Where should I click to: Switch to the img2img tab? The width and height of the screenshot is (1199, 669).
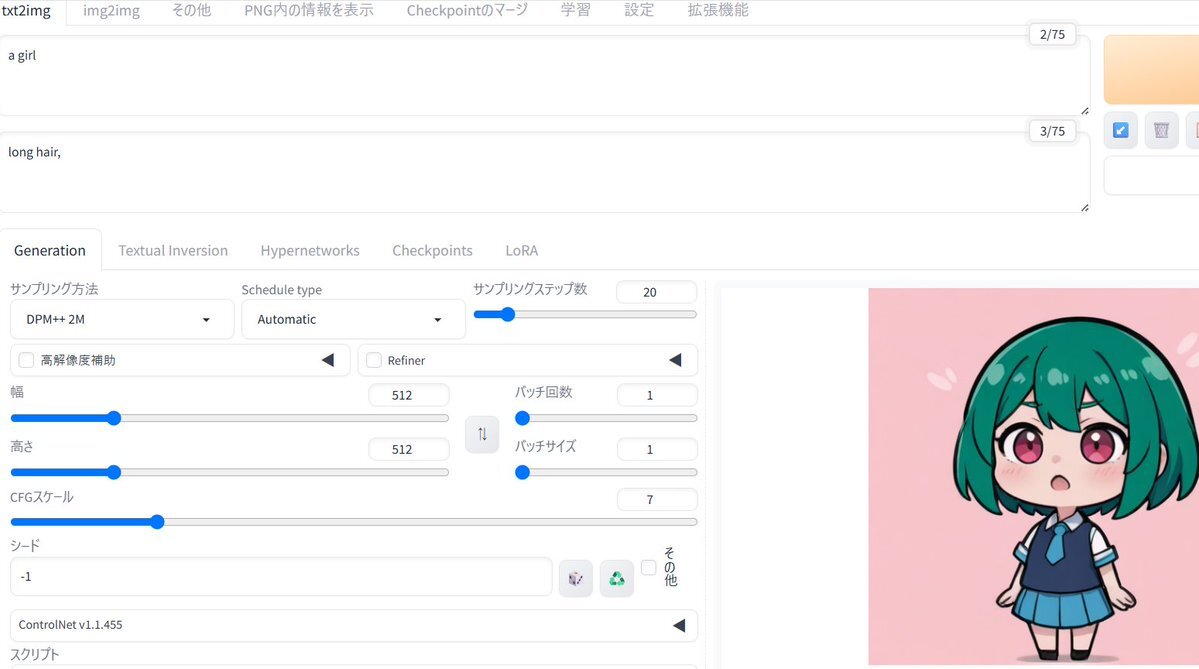[x=111, y=11]
